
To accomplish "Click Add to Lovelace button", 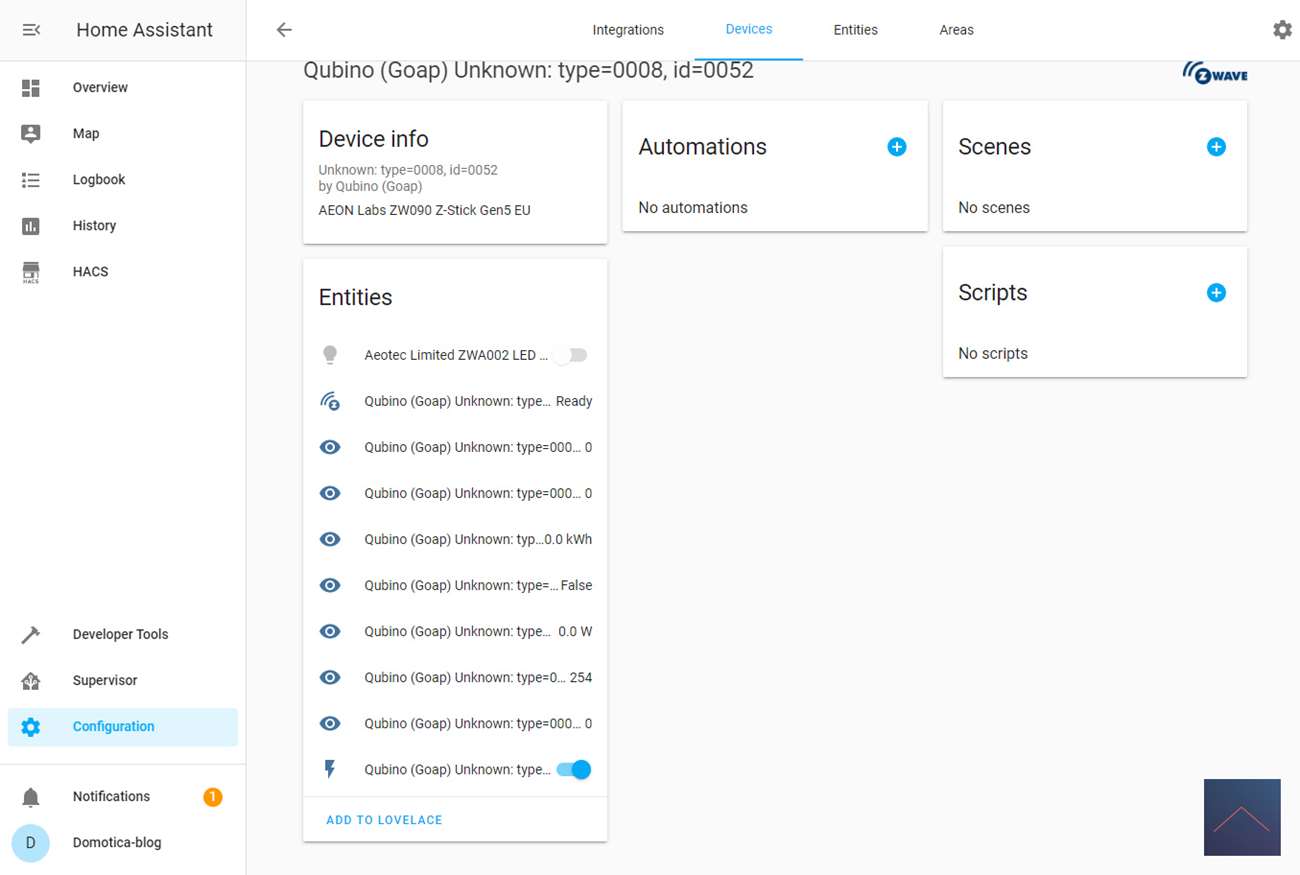I will 384,820.
